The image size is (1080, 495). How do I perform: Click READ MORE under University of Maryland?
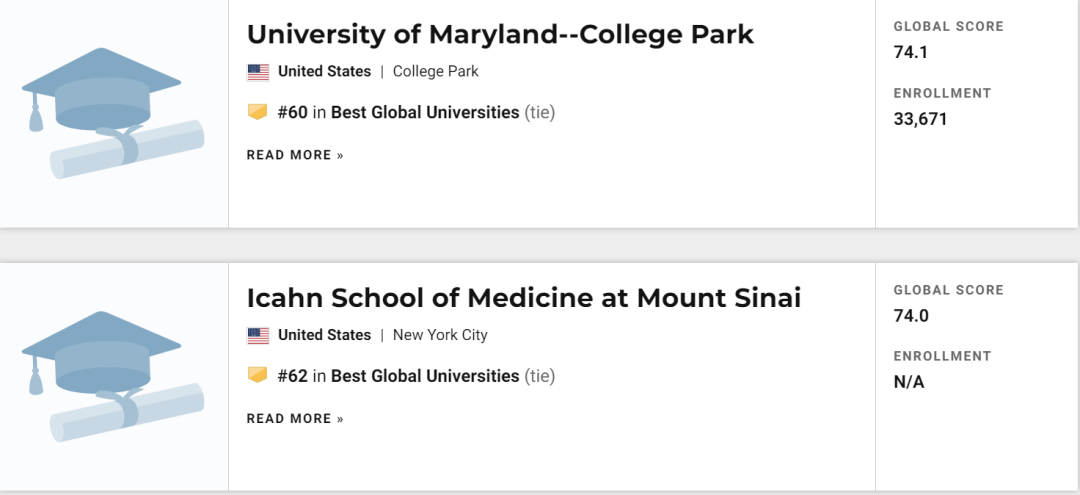[x=295, y=155]
